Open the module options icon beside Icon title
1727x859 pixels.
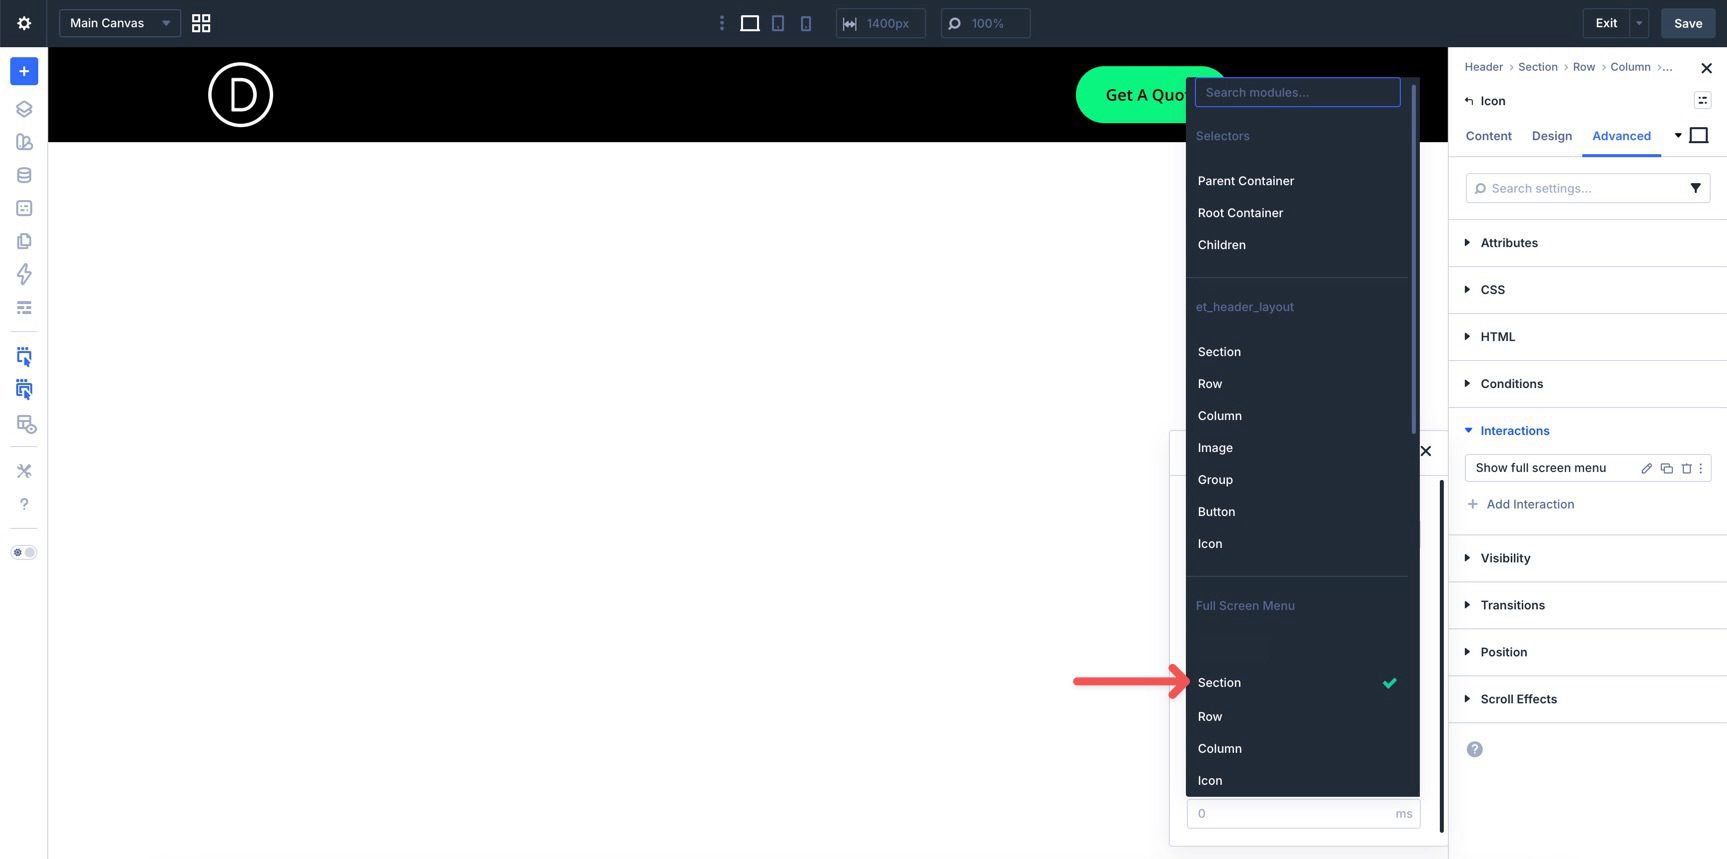pyautogui.click(x=1702, y=100)
